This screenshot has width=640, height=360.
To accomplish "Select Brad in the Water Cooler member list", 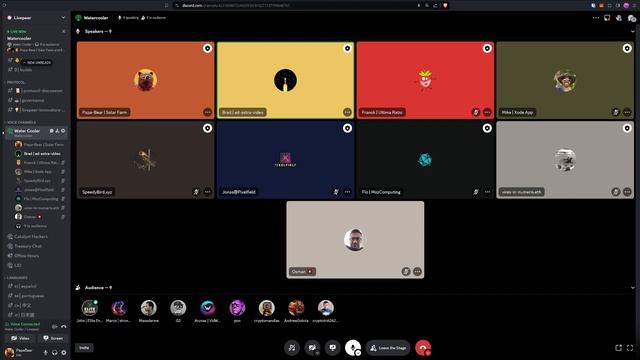I will (40, 153).
